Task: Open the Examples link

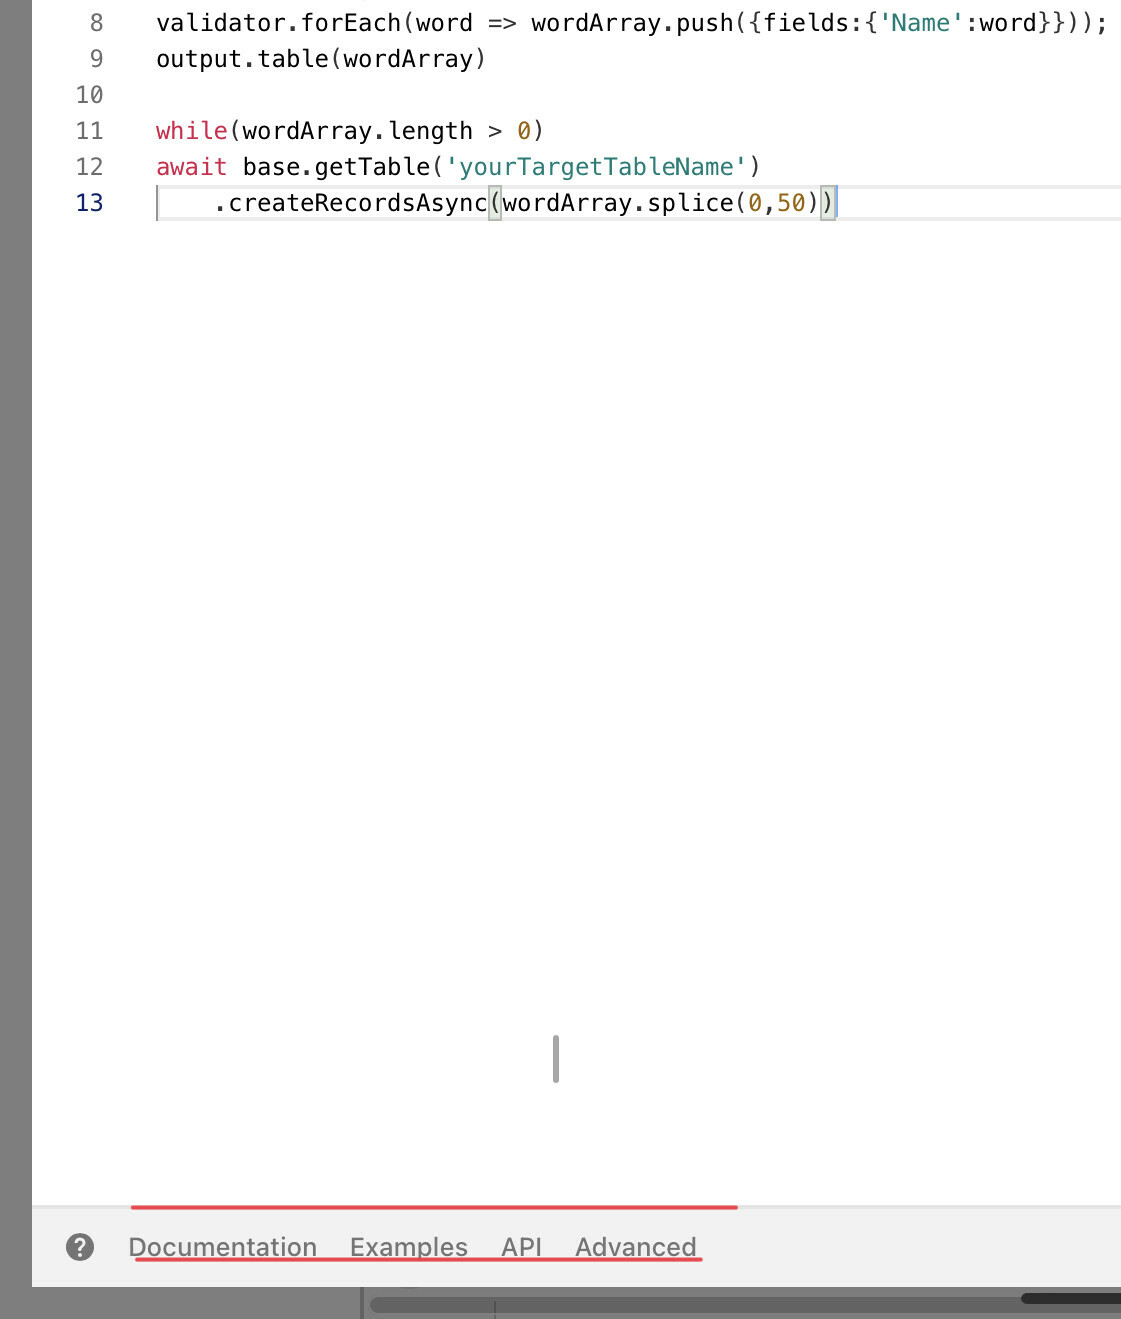Action: (409, 1247)
